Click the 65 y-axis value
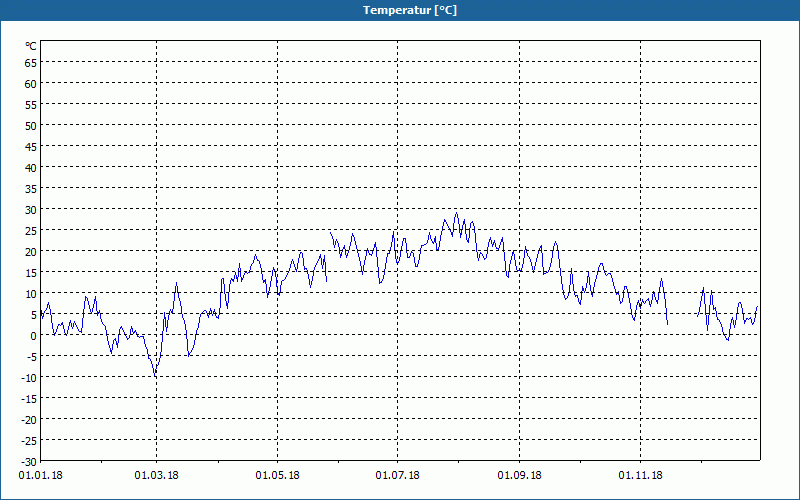Viewport: 800px width, 500px height. coord(31,63)
